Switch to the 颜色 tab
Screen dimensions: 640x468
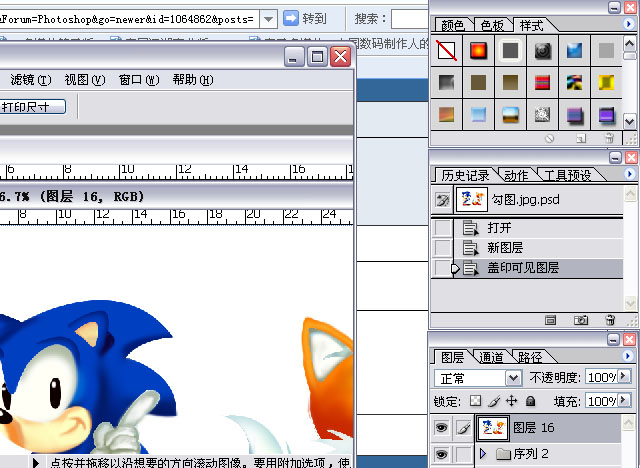point(453,25)
